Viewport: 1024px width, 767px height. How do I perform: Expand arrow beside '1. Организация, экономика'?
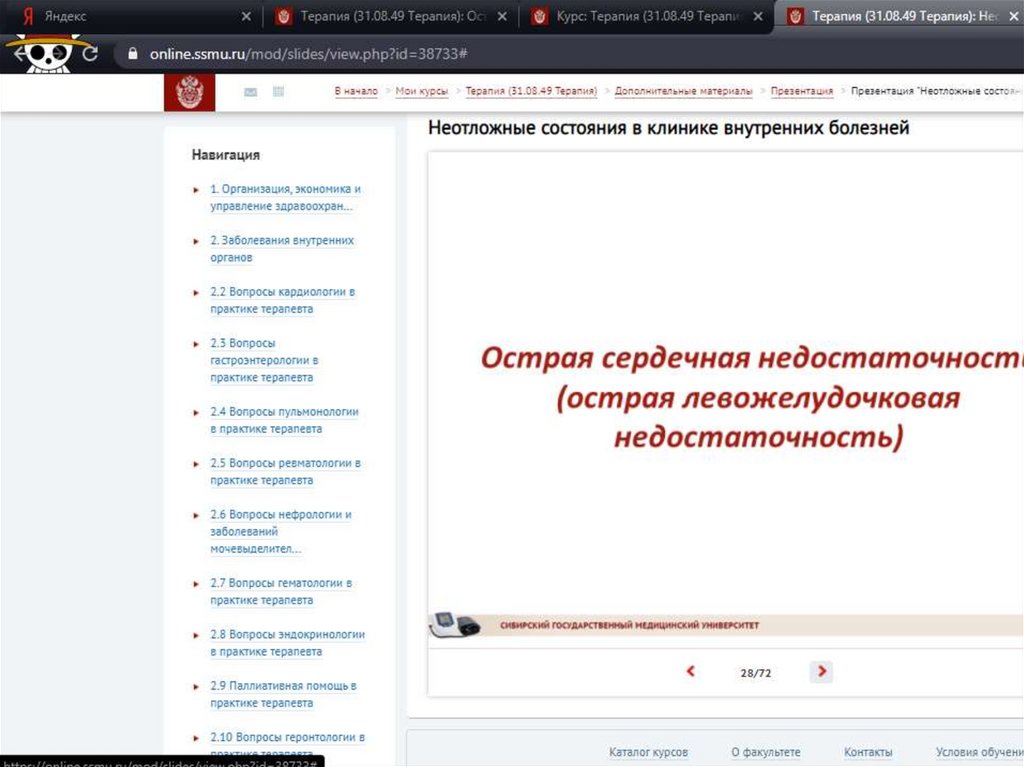[196, 190]
